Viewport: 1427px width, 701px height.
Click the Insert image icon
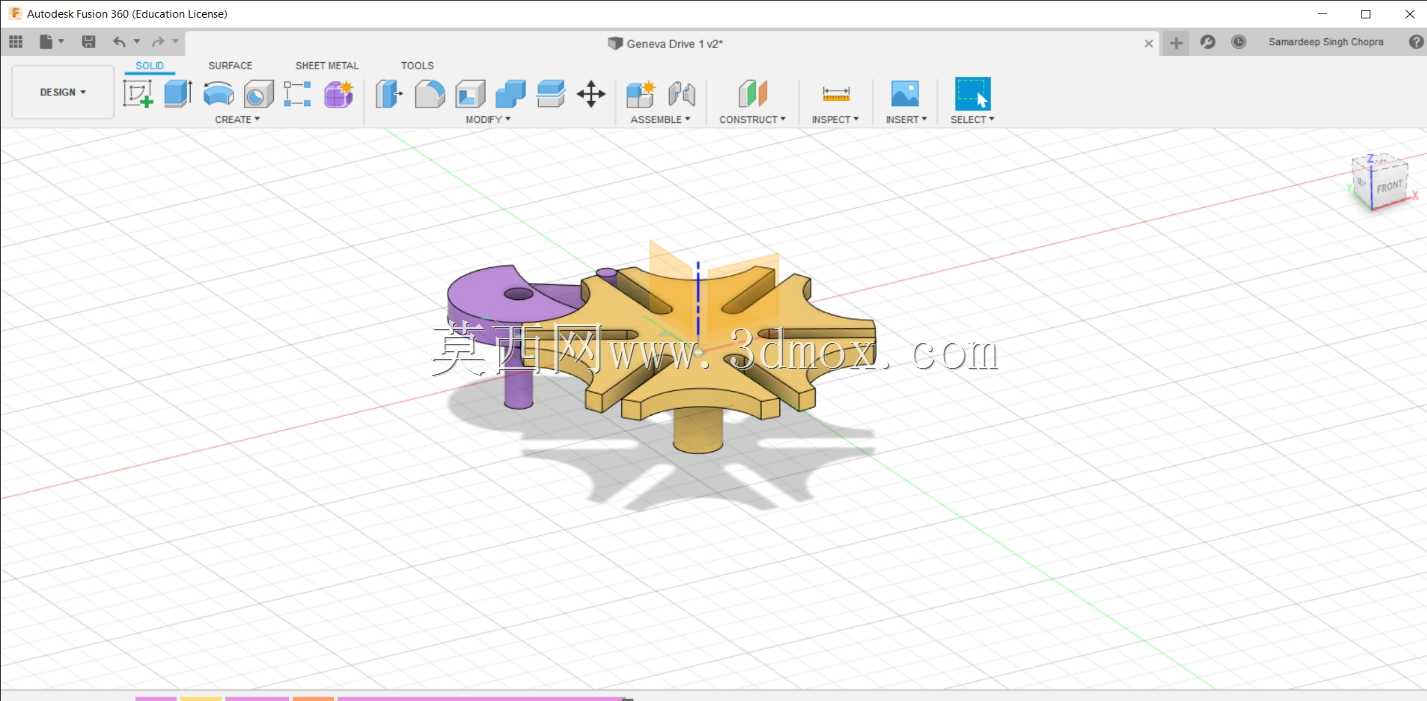pyautogui.click(x=905, y=94)
